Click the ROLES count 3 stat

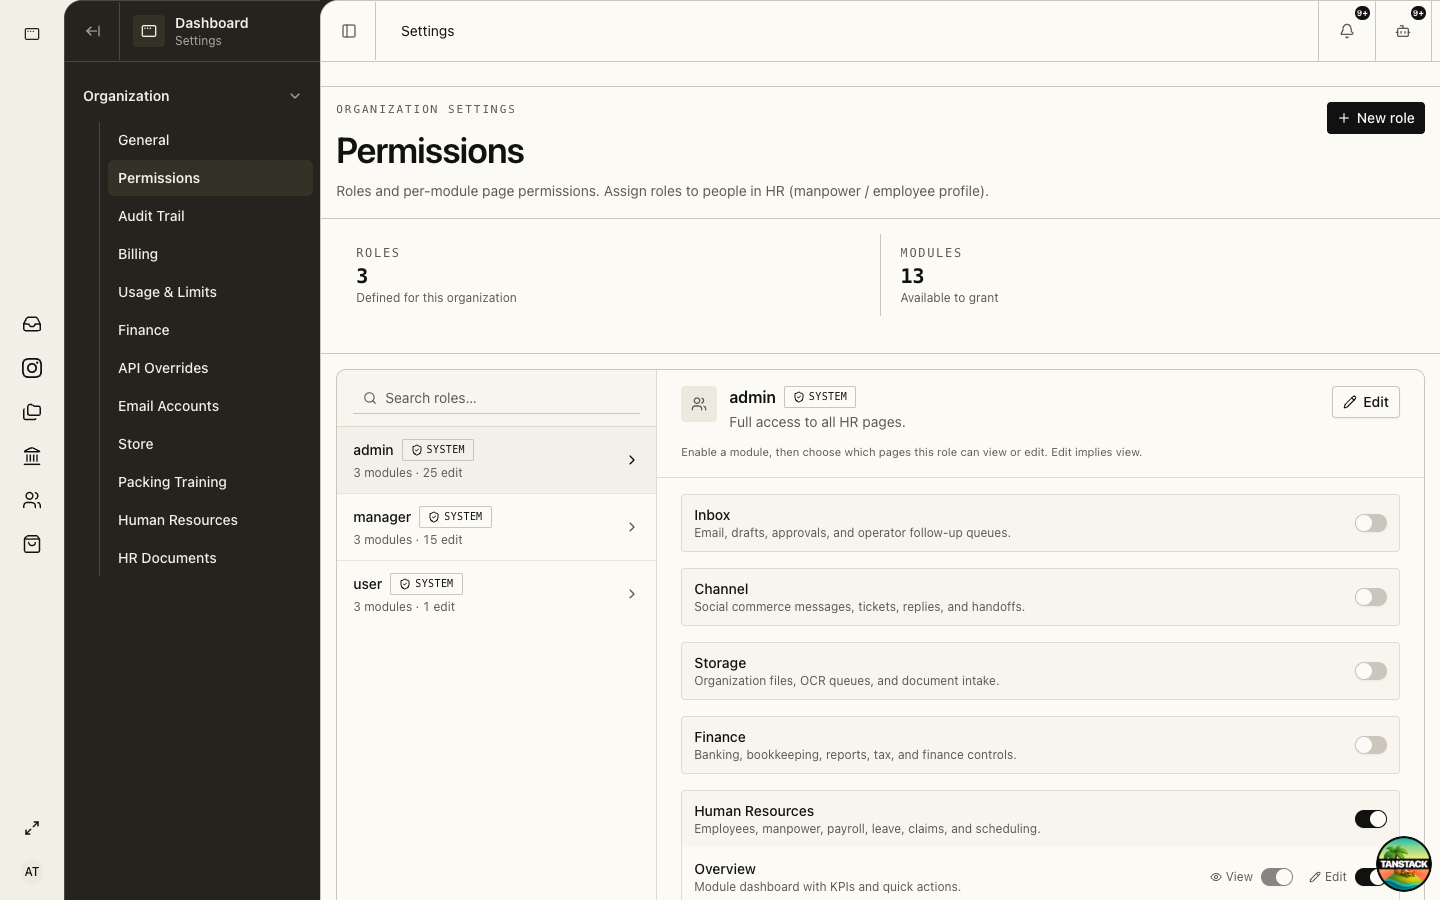(362, 276)
